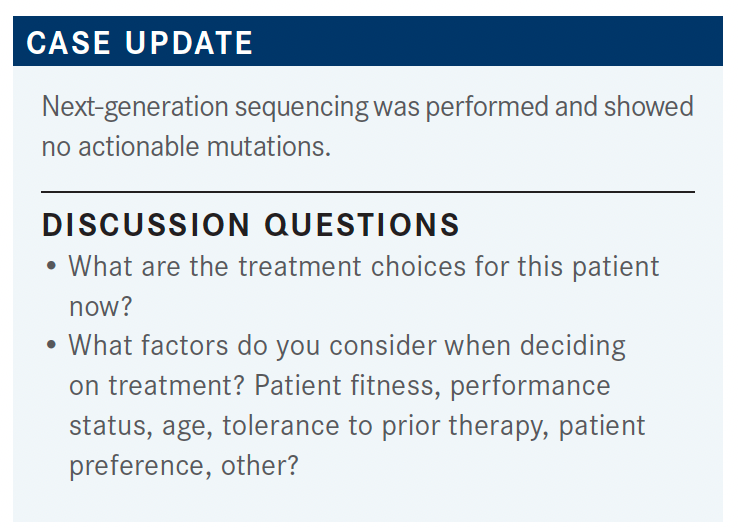Click the DISCUSSION QUESTIONS heading
738x528 pixels.
(251, 224)
